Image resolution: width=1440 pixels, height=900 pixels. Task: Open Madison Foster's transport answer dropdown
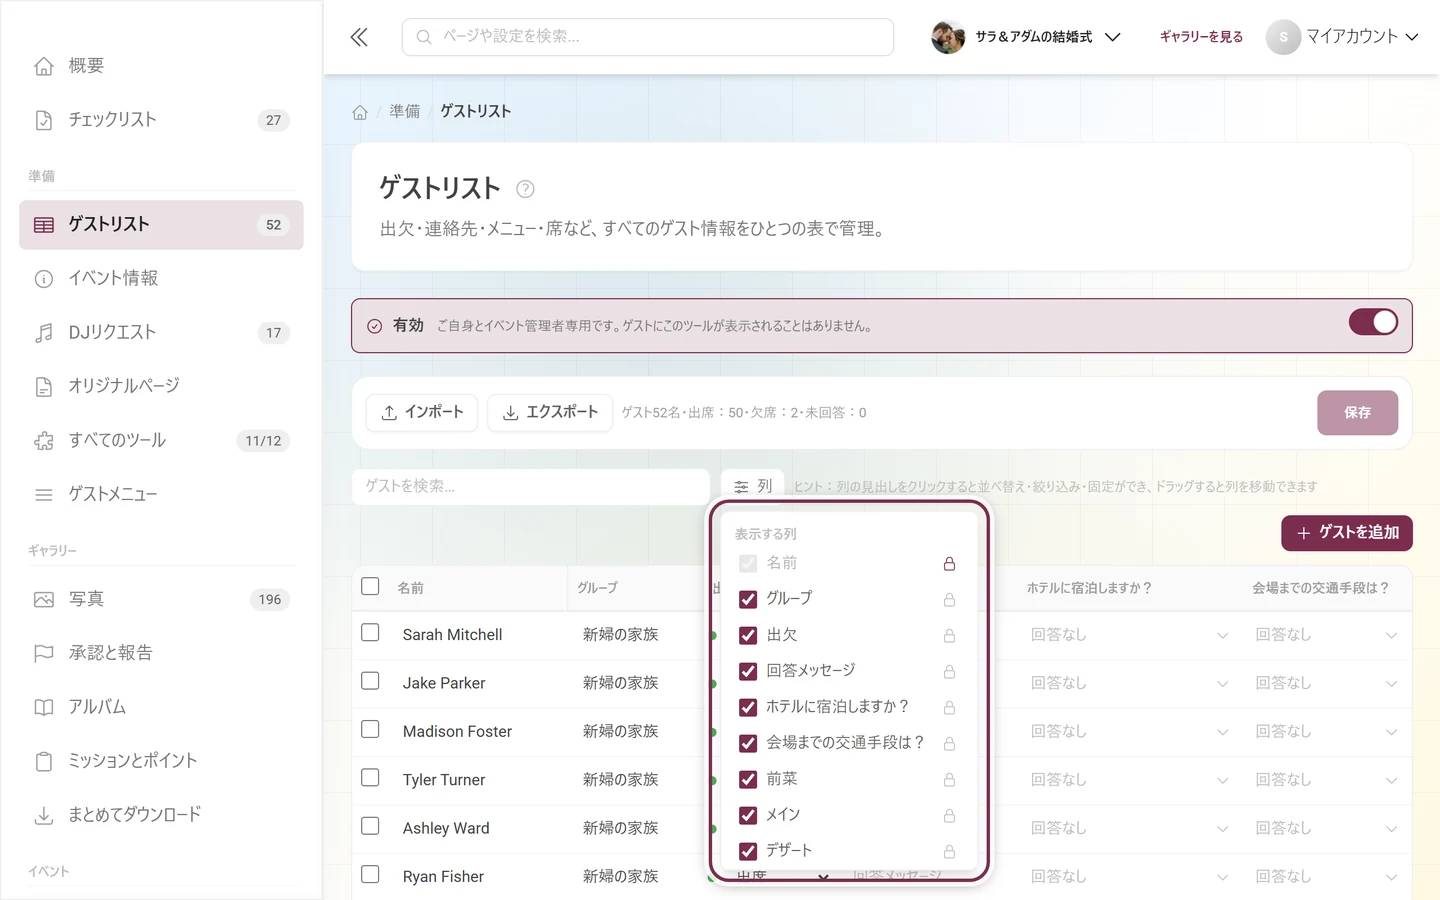(1326, 732)
